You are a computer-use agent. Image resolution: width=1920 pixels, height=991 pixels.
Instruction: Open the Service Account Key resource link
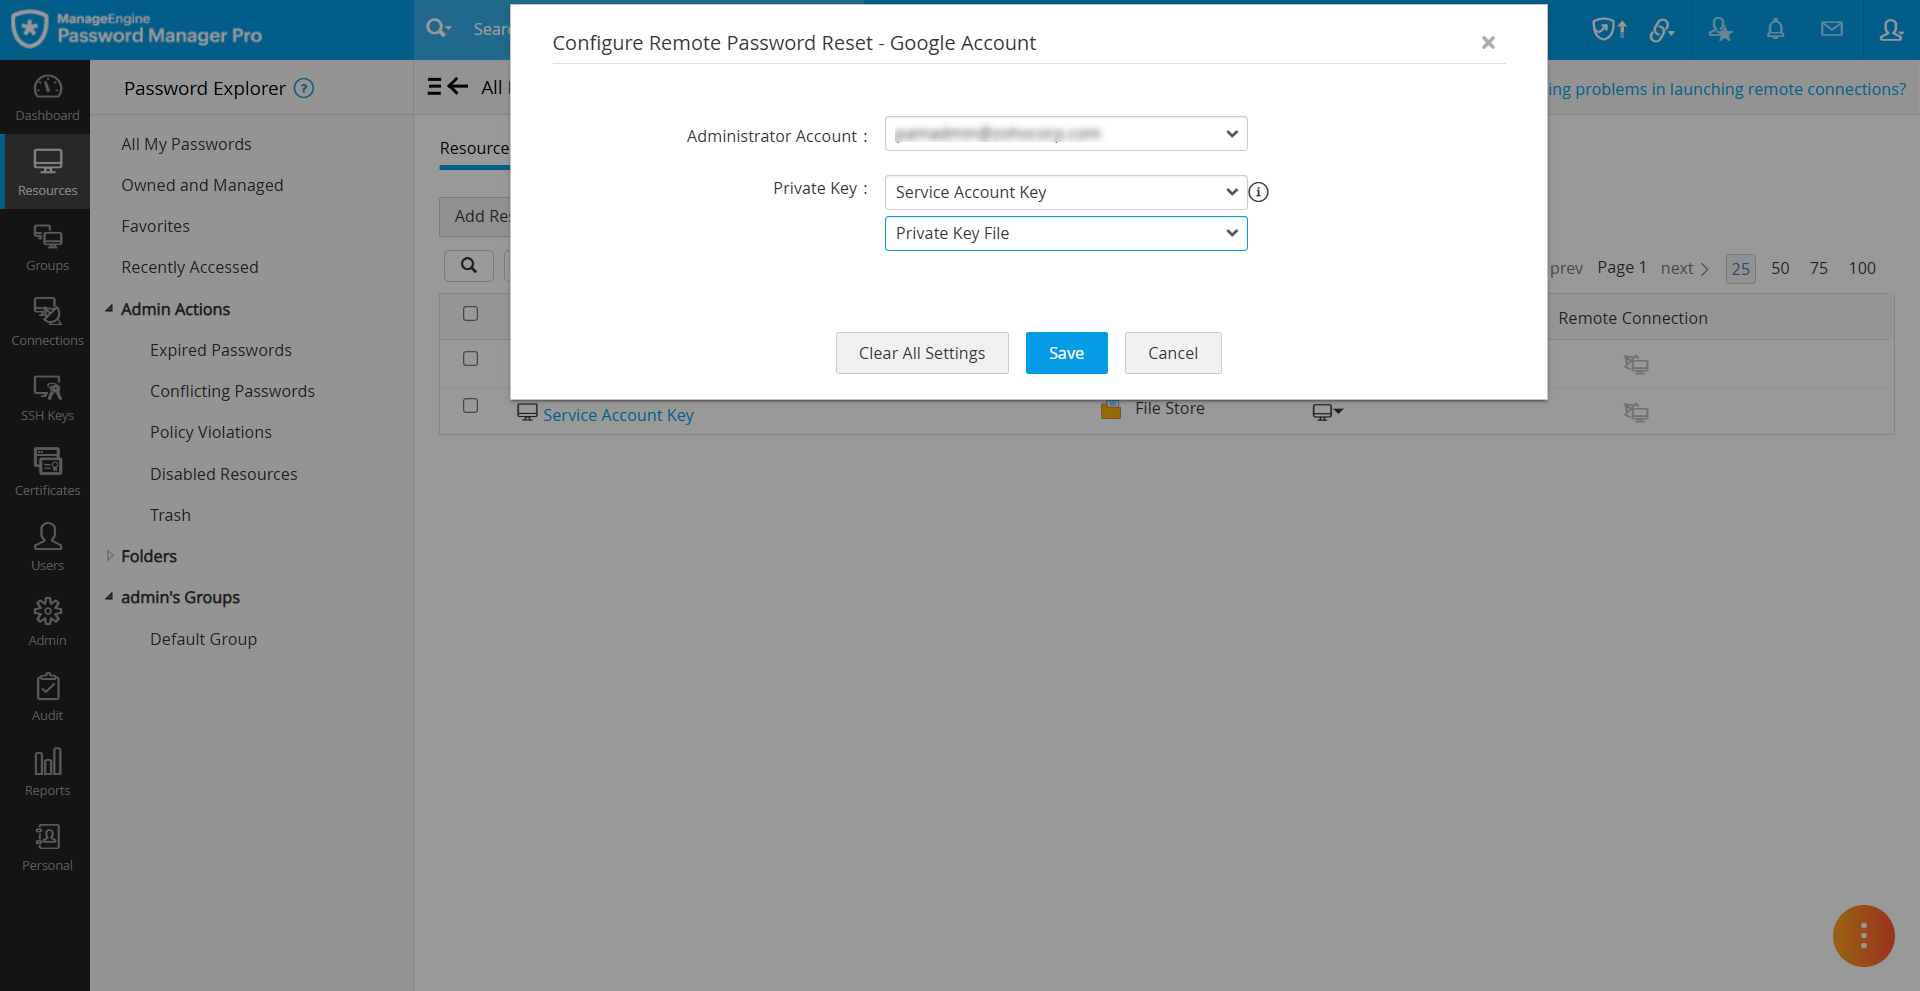(618, 414)
